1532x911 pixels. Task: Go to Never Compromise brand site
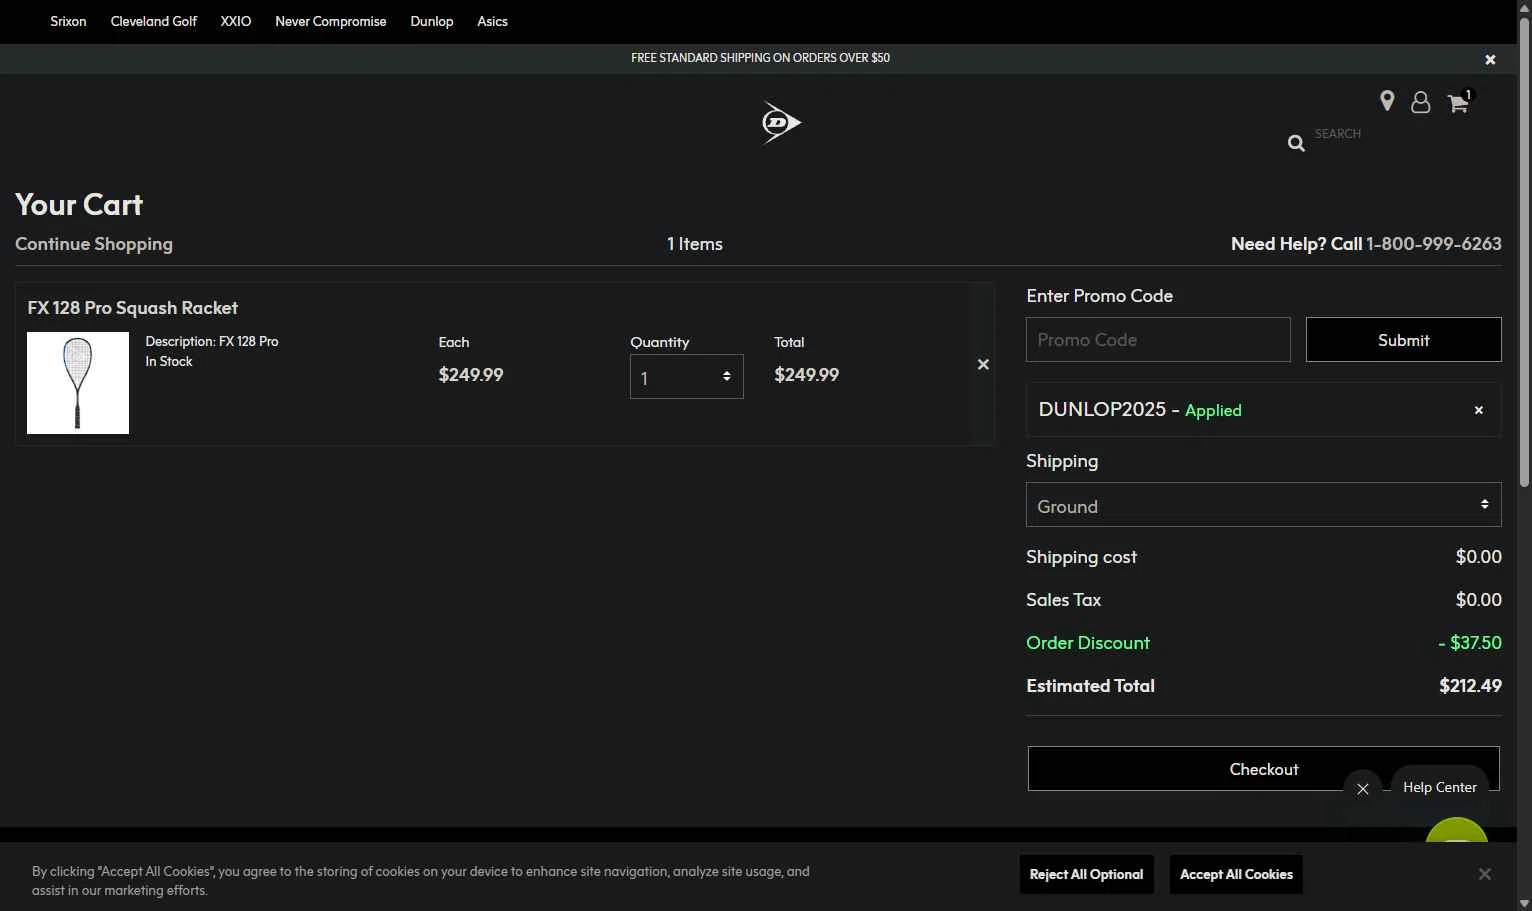tap(331, 21)
